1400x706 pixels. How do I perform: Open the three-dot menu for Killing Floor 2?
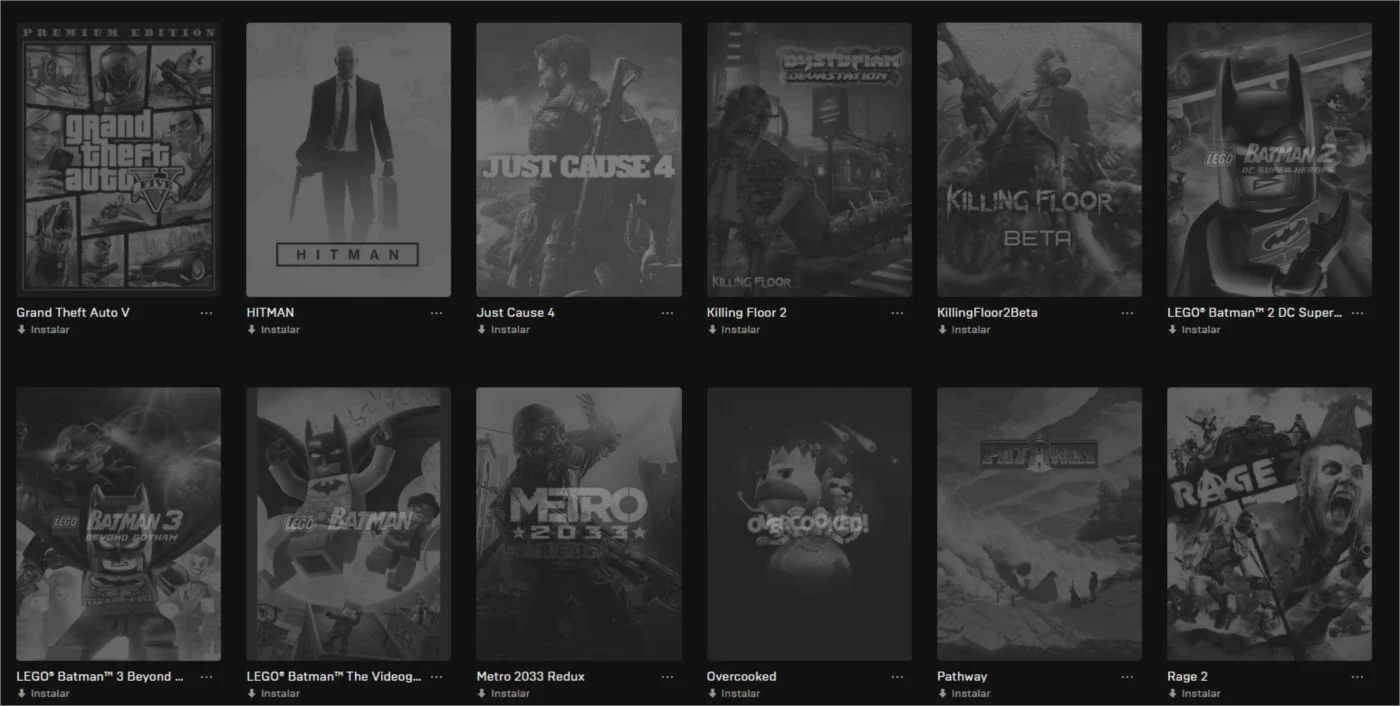click(897, 313)
